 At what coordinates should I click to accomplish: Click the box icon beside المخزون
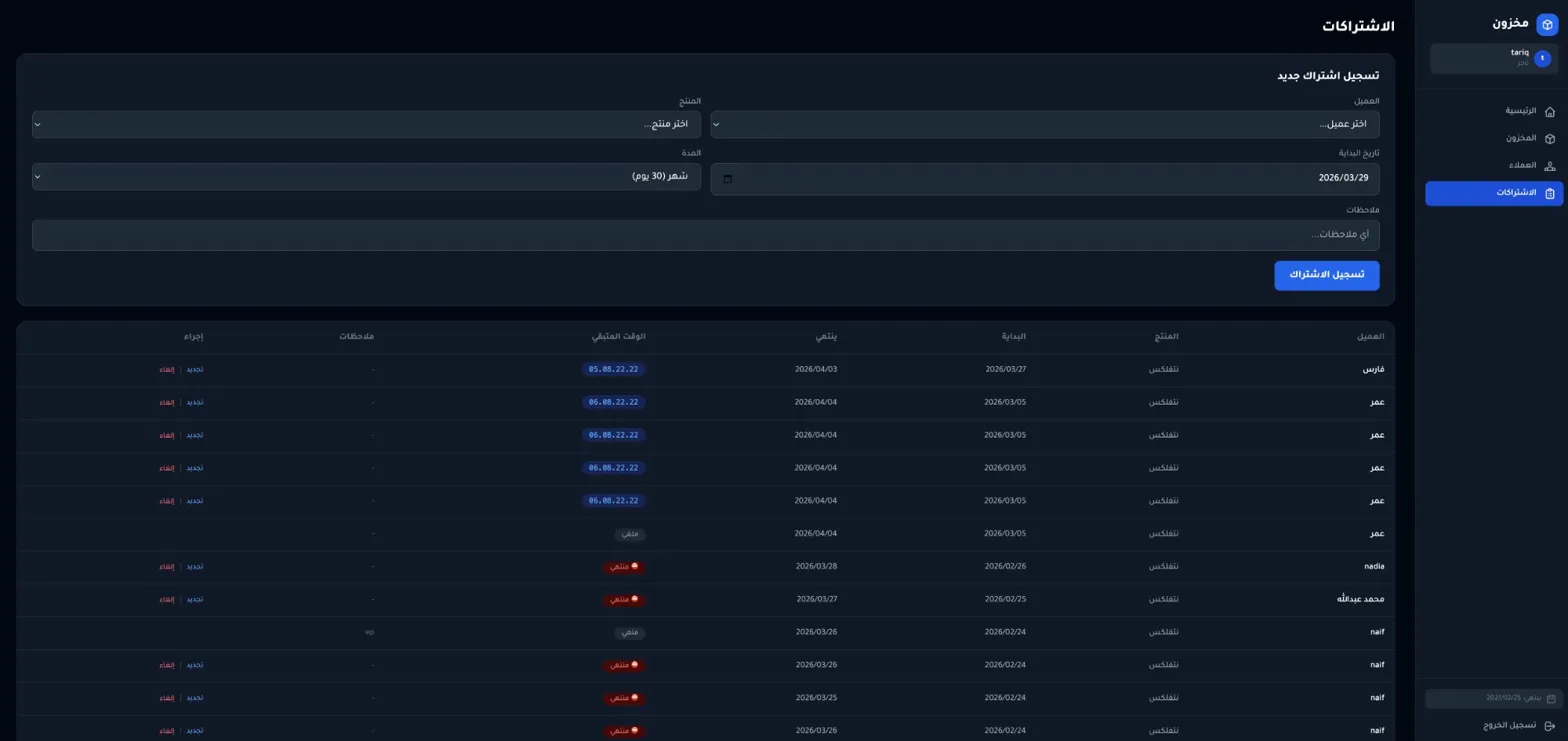coord(1550,139)
